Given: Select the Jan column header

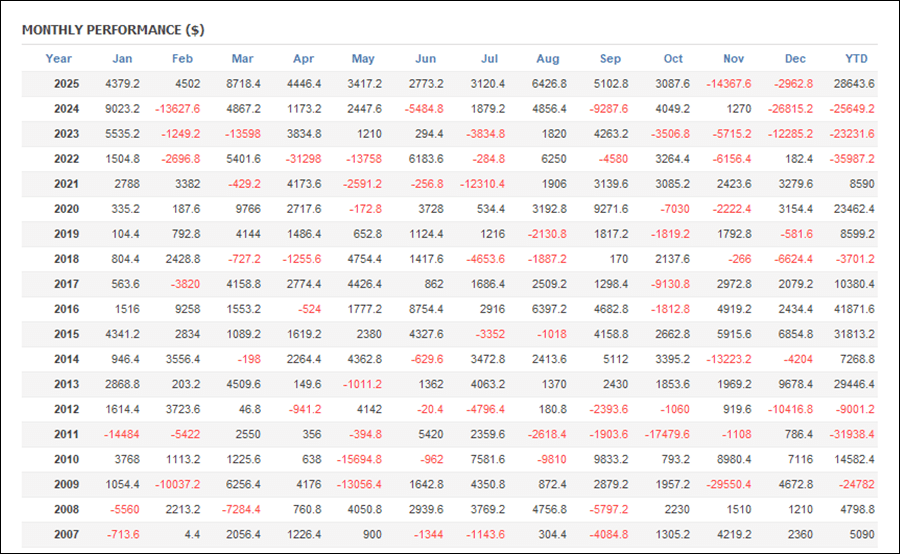Looking at the screenshot, I should (122, 59).
